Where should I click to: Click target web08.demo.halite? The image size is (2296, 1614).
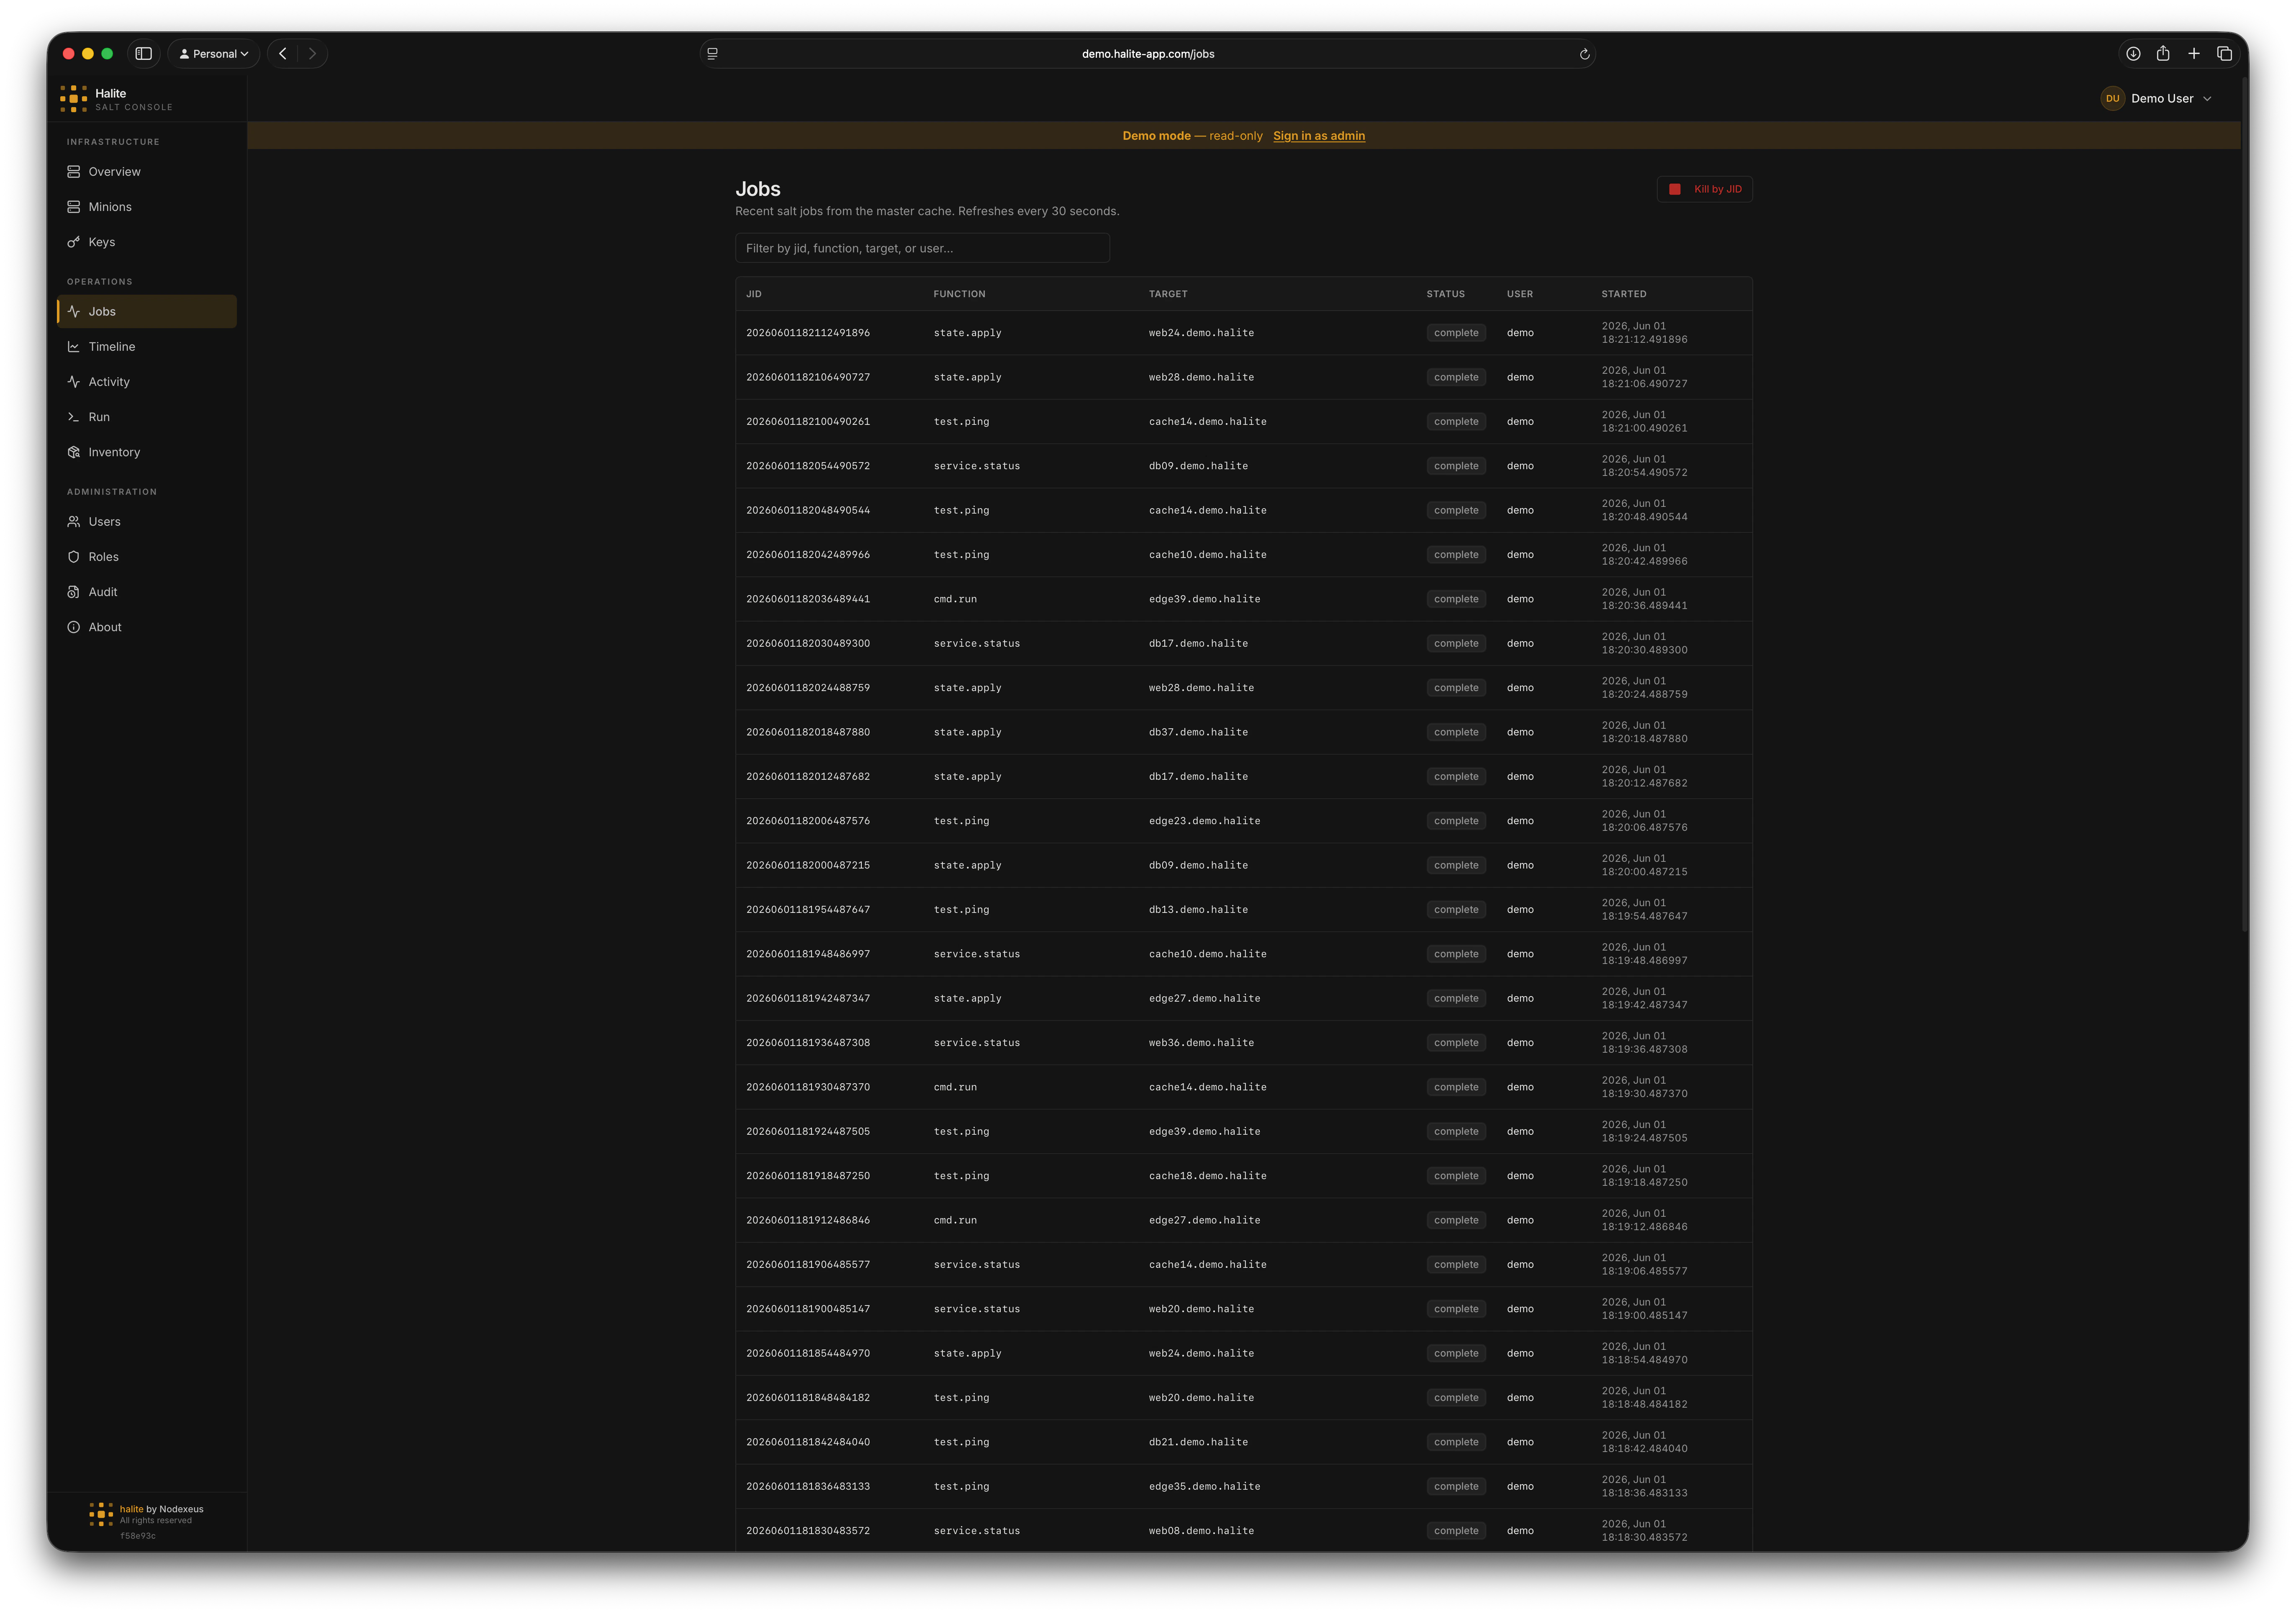1201,1531
